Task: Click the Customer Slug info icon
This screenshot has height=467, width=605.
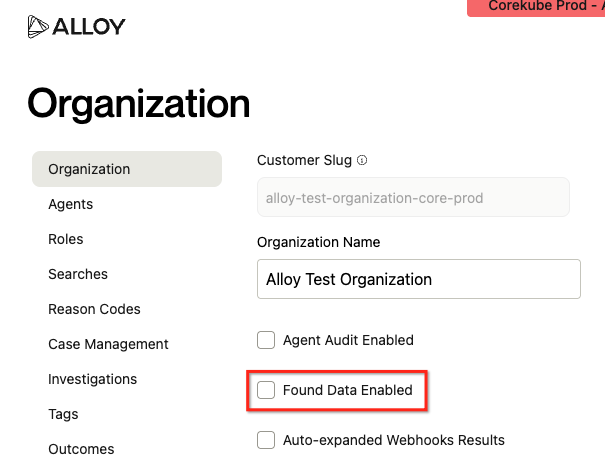Action: tap(362, 160)
